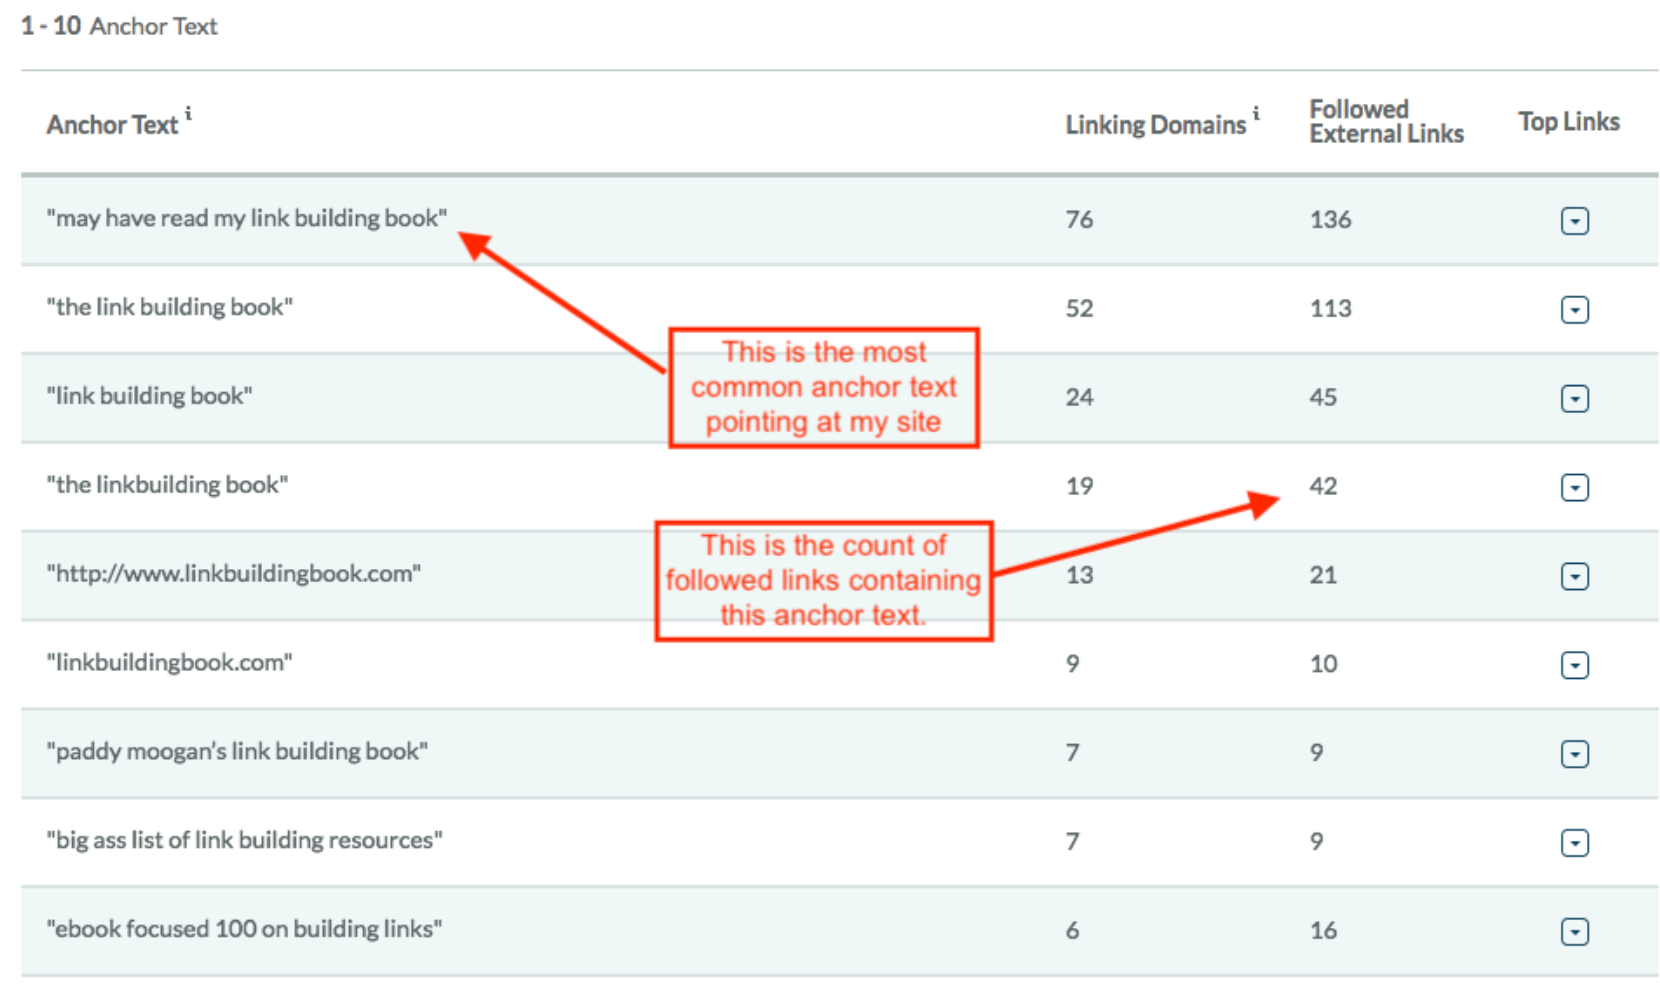The height and width of the screenshot is (988, 1660).
Task: Click the 42 followed external links value
Action: (x=1323, y=487)
